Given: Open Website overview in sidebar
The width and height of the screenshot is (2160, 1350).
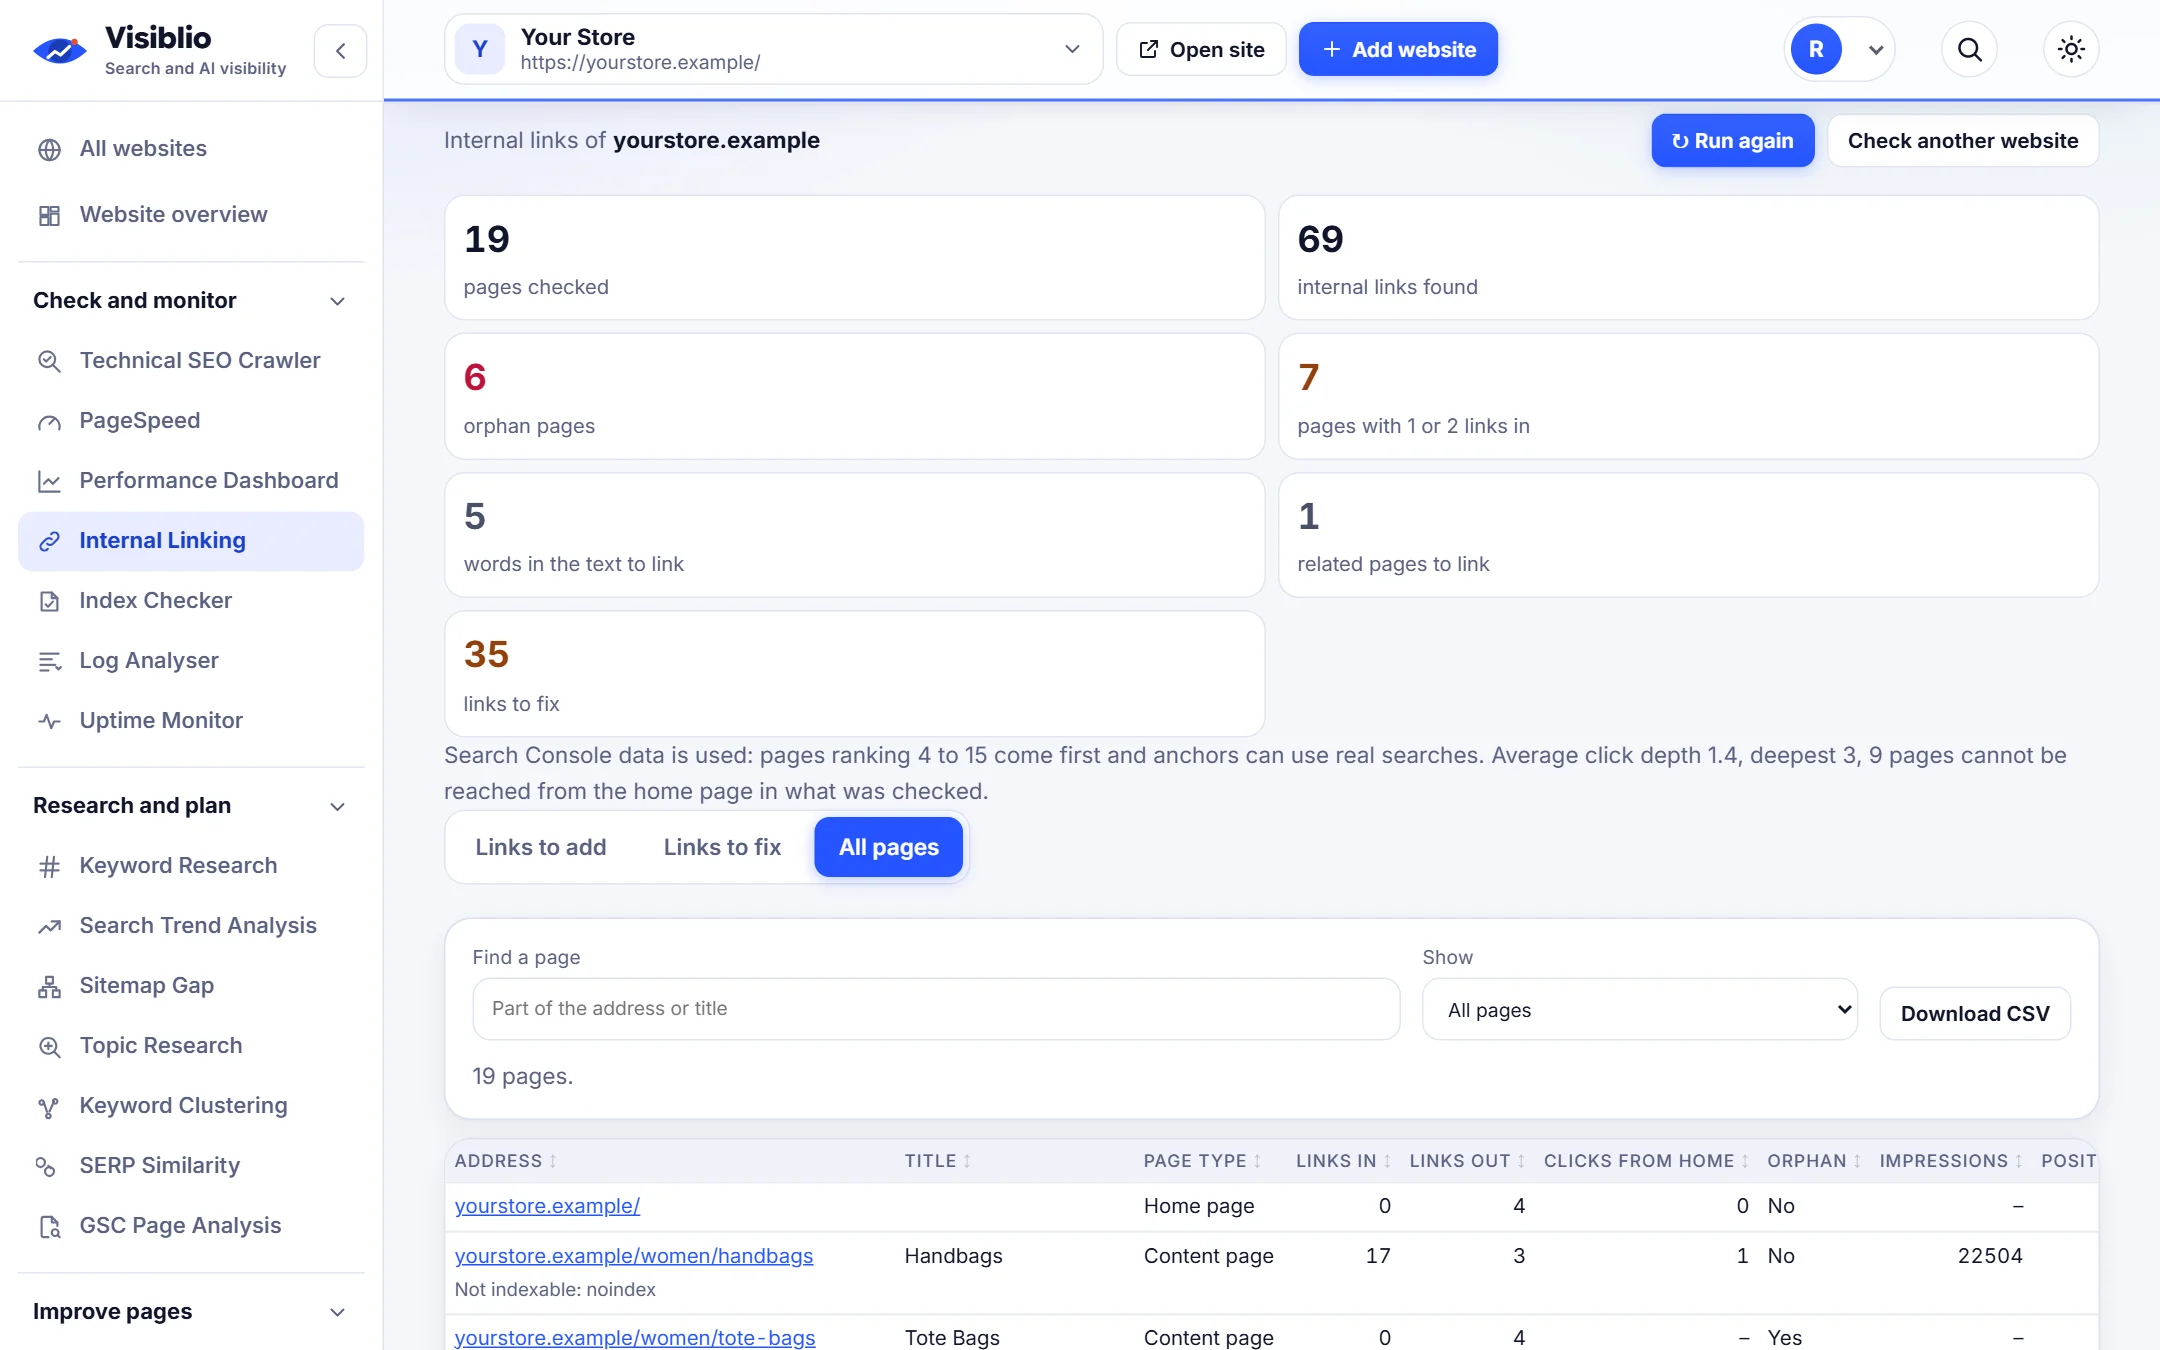Looking at the screenshot, I should pyautogui.click(x=191, y=215).
